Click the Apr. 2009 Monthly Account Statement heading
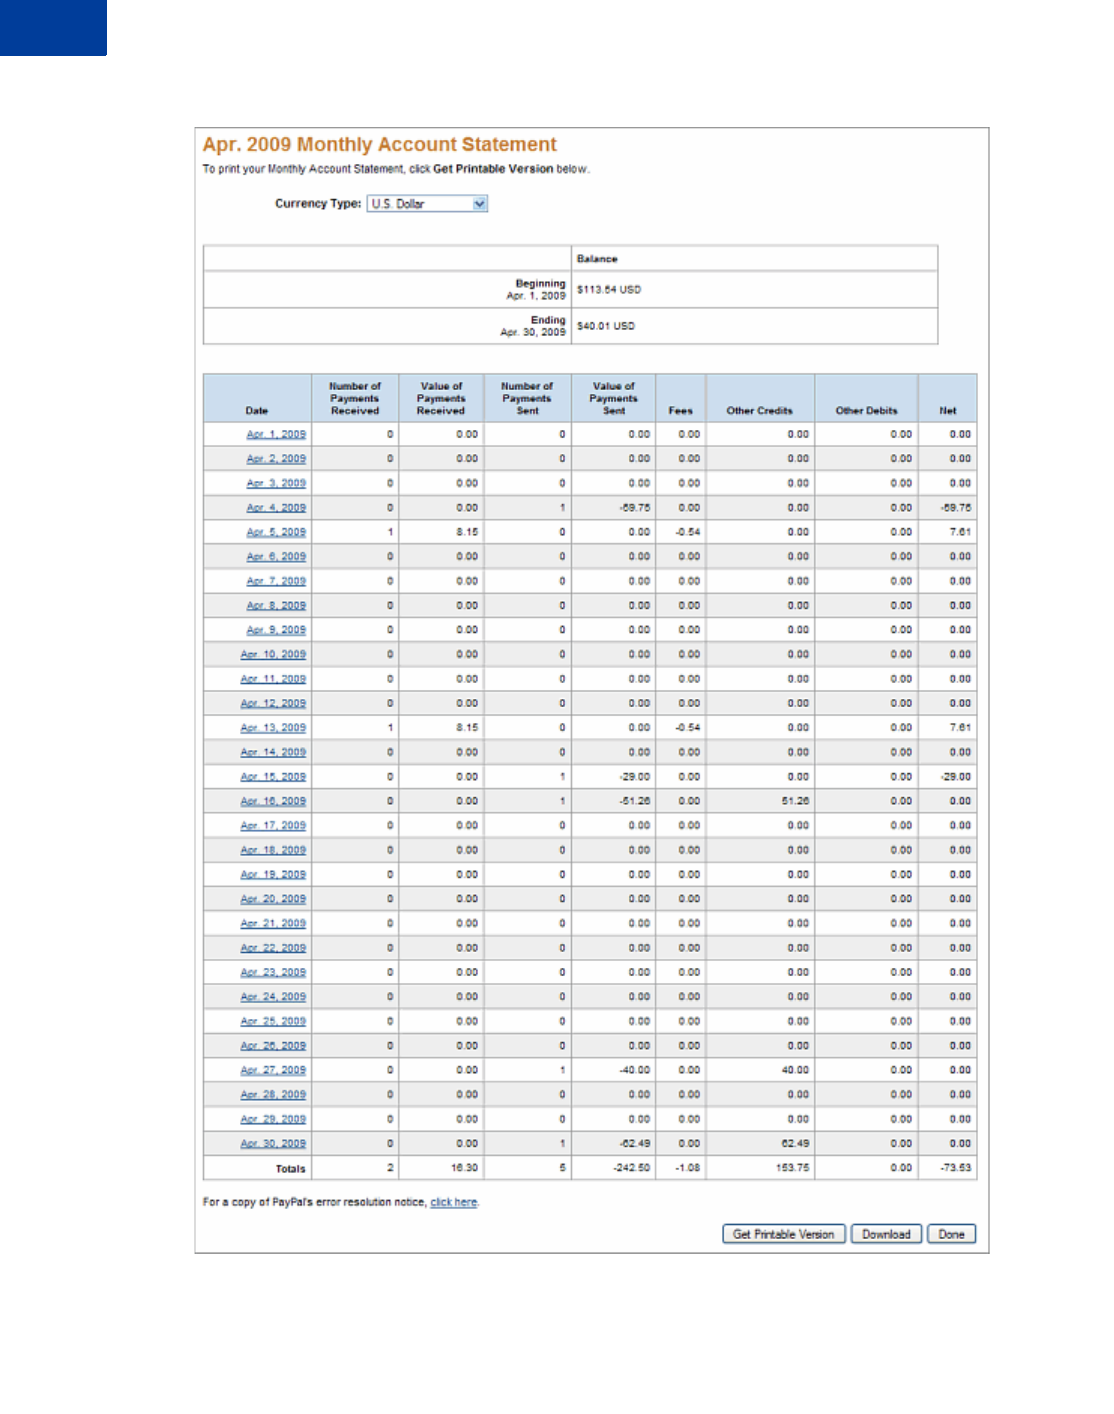This screenshot has height=1414, width=1114. tap(379, 145)
